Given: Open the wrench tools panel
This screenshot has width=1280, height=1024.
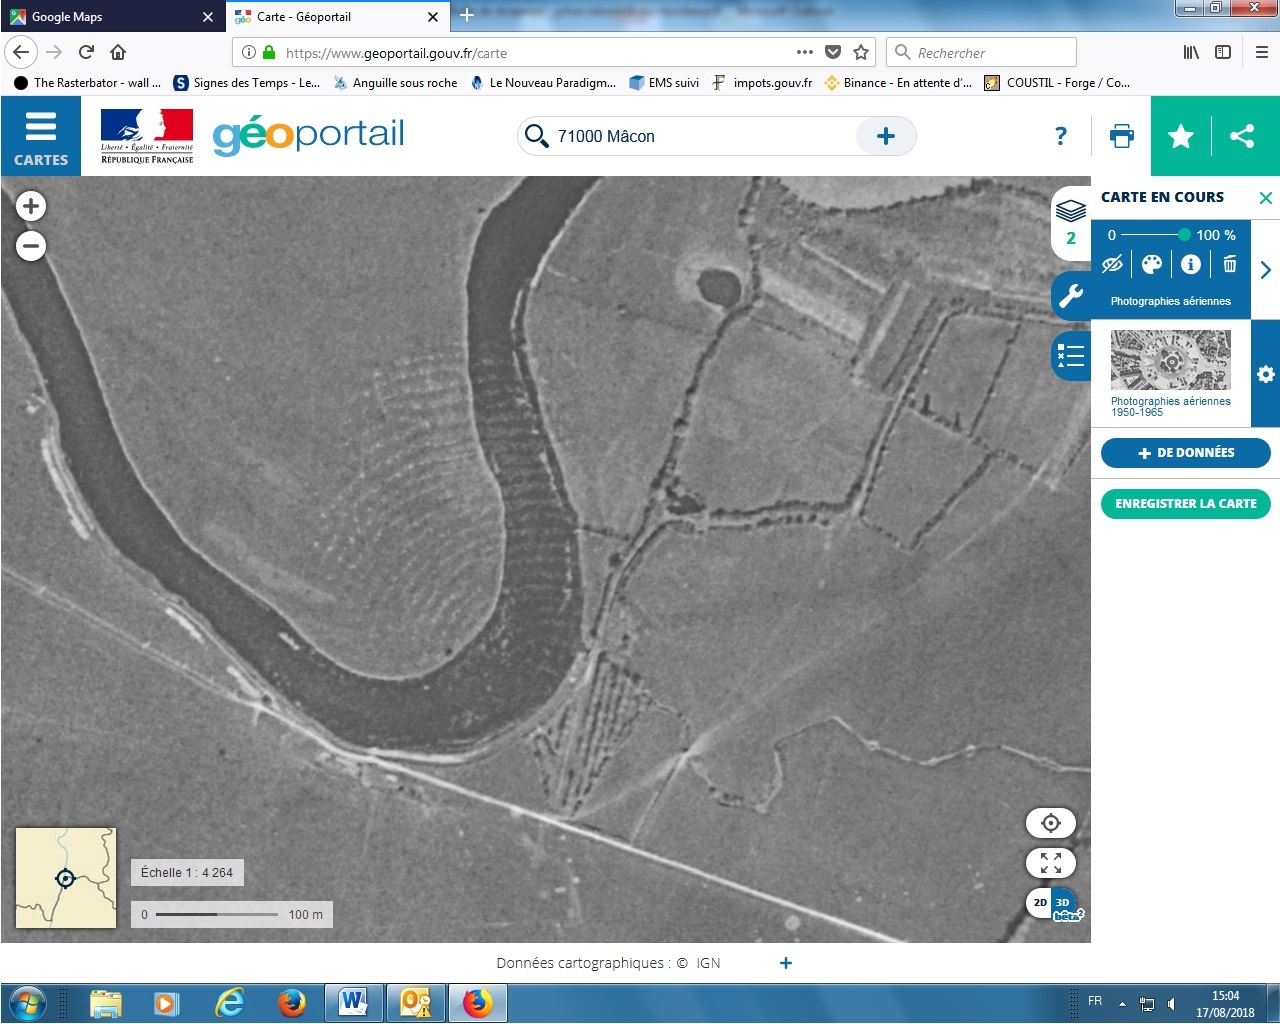Looking at the screenshot, I should point(1071,296).
